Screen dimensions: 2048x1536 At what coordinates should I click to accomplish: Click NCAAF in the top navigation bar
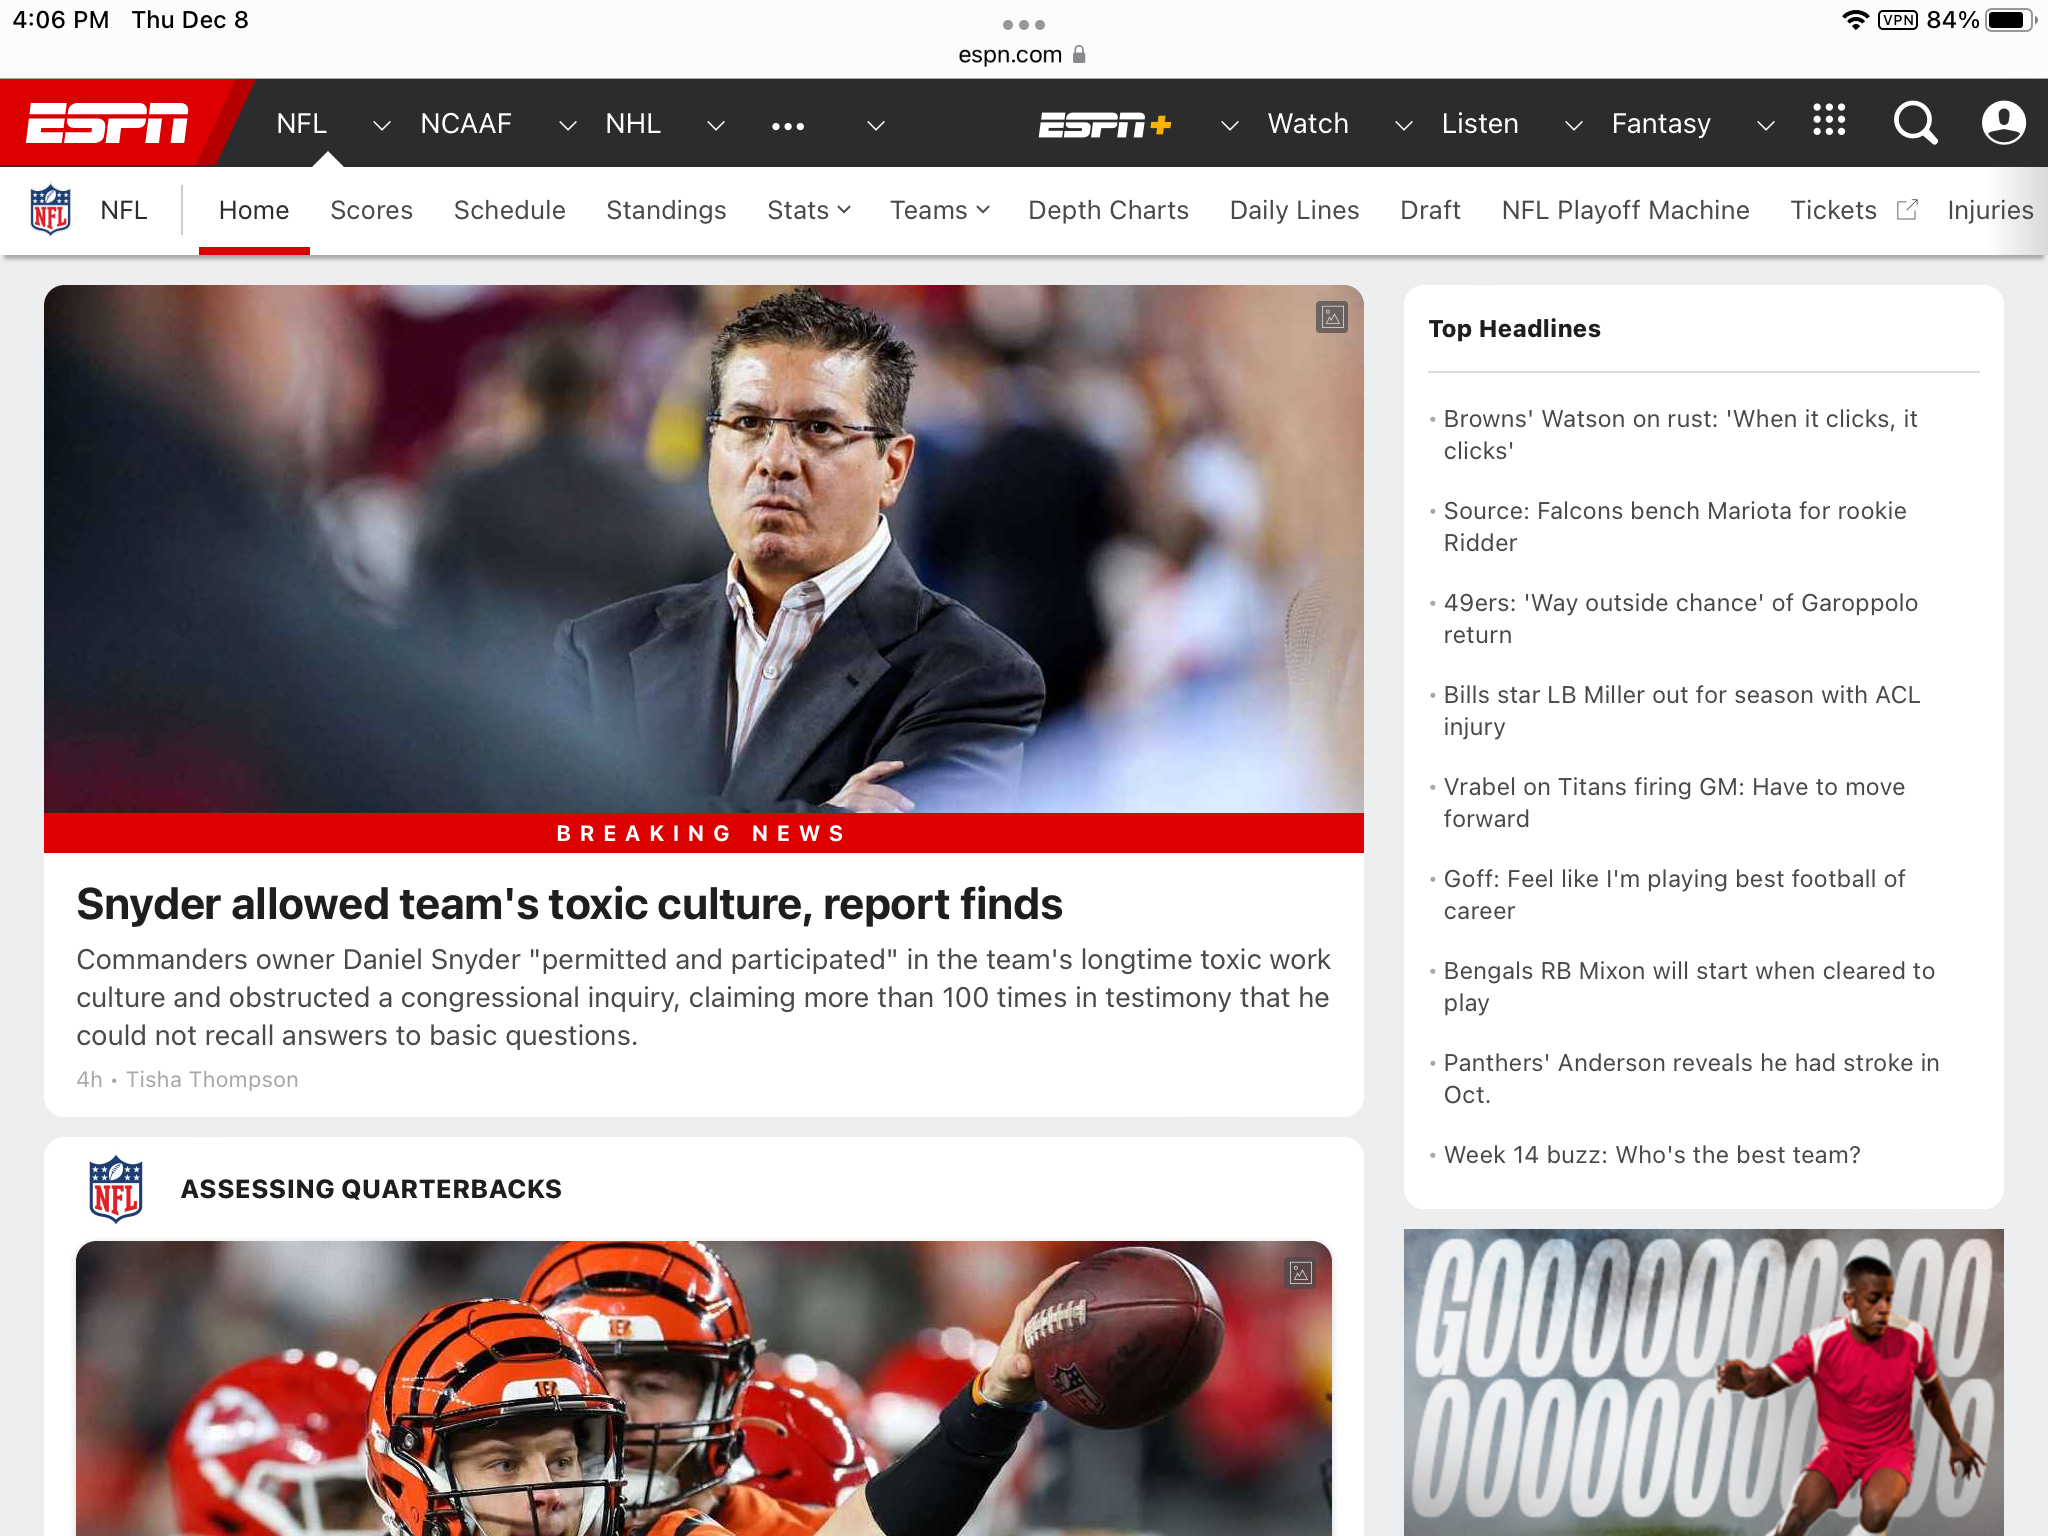pos(466,124)
